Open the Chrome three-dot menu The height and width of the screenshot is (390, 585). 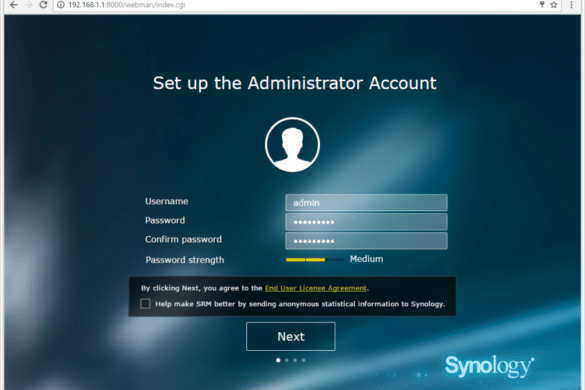click(x=571, y=5)
